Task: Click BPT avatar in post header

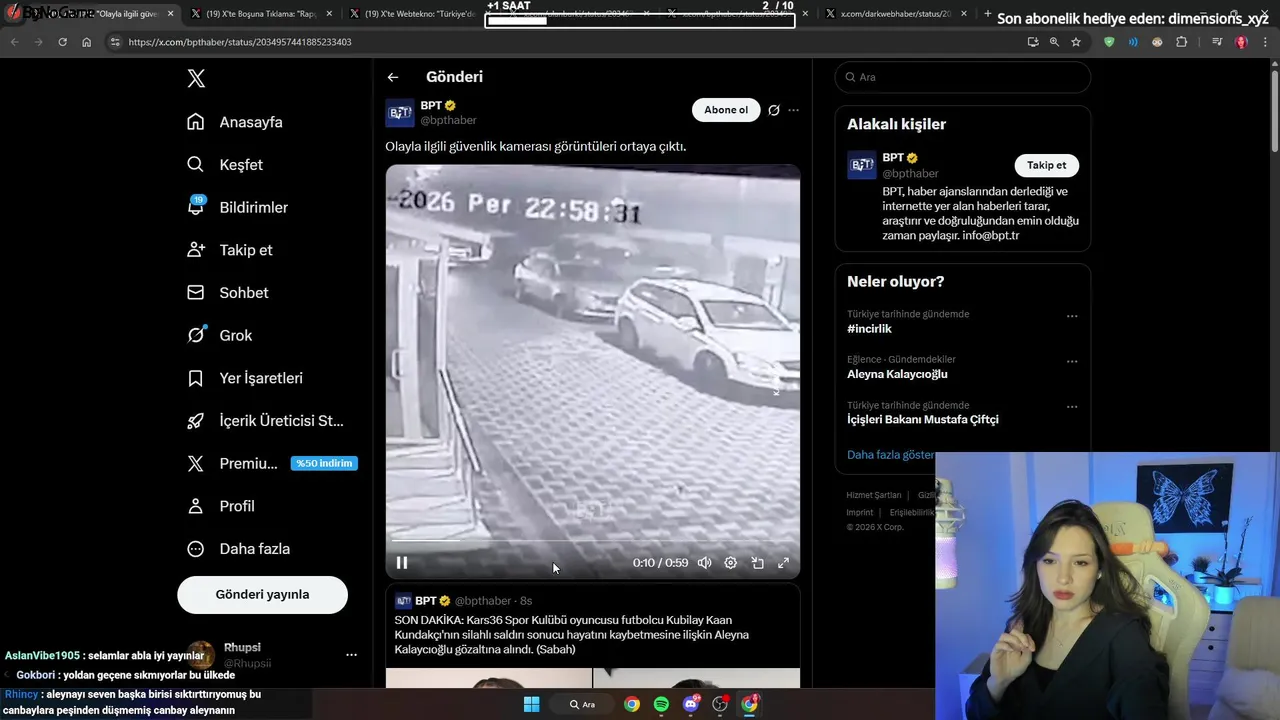Action: click(x=400, y=113)
